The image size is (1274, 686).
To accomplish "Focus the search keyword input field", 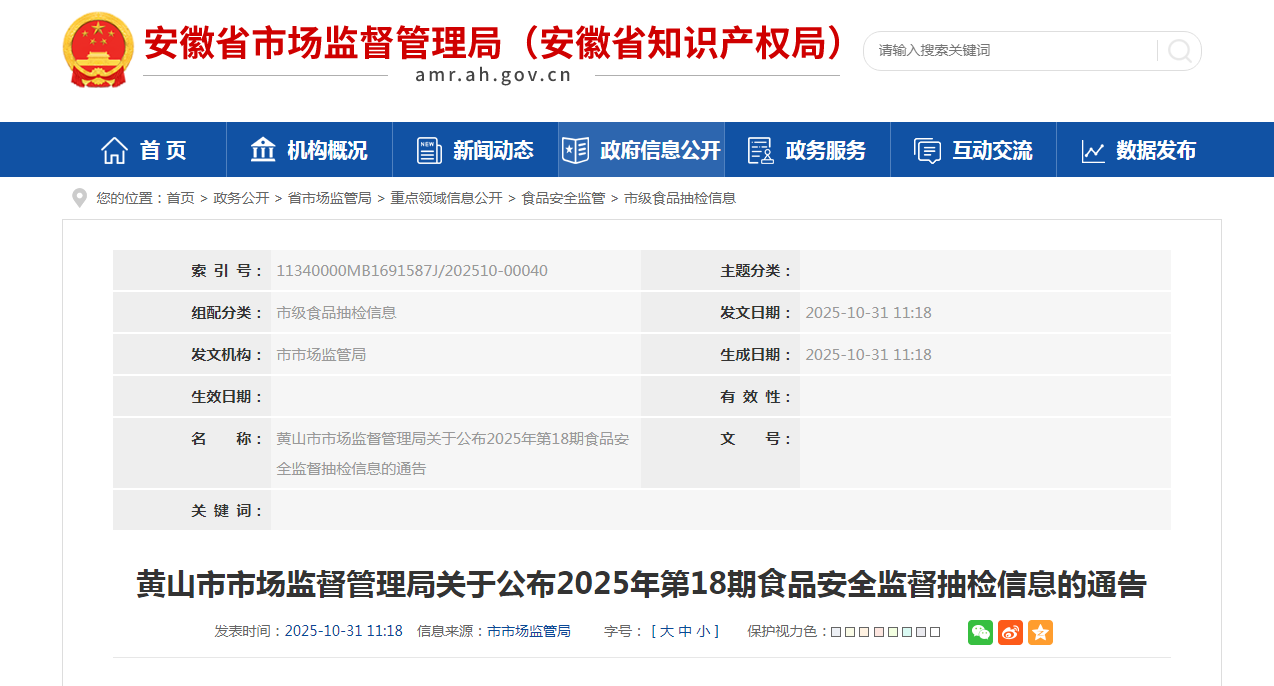I will point(1010,50).
